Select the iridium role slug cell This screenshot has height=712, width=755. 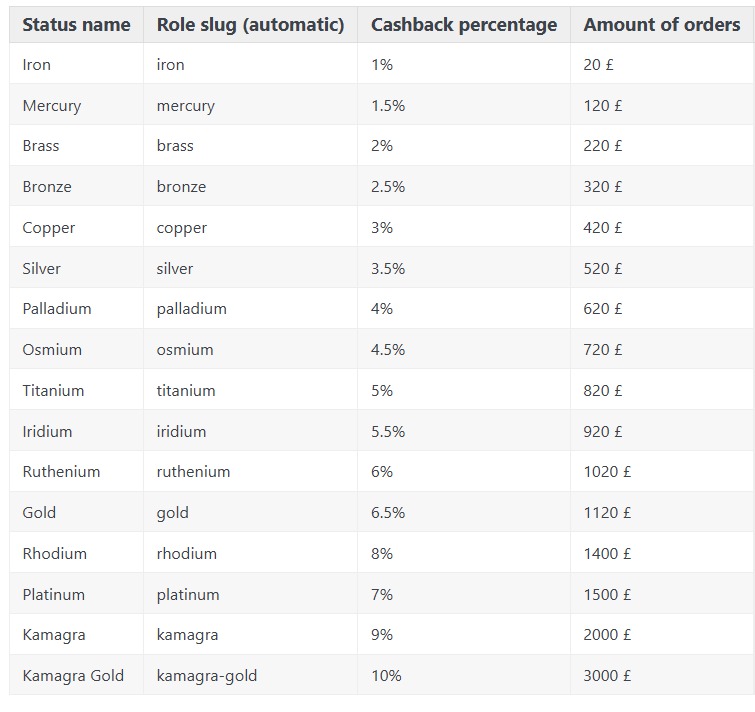point(181,432)
